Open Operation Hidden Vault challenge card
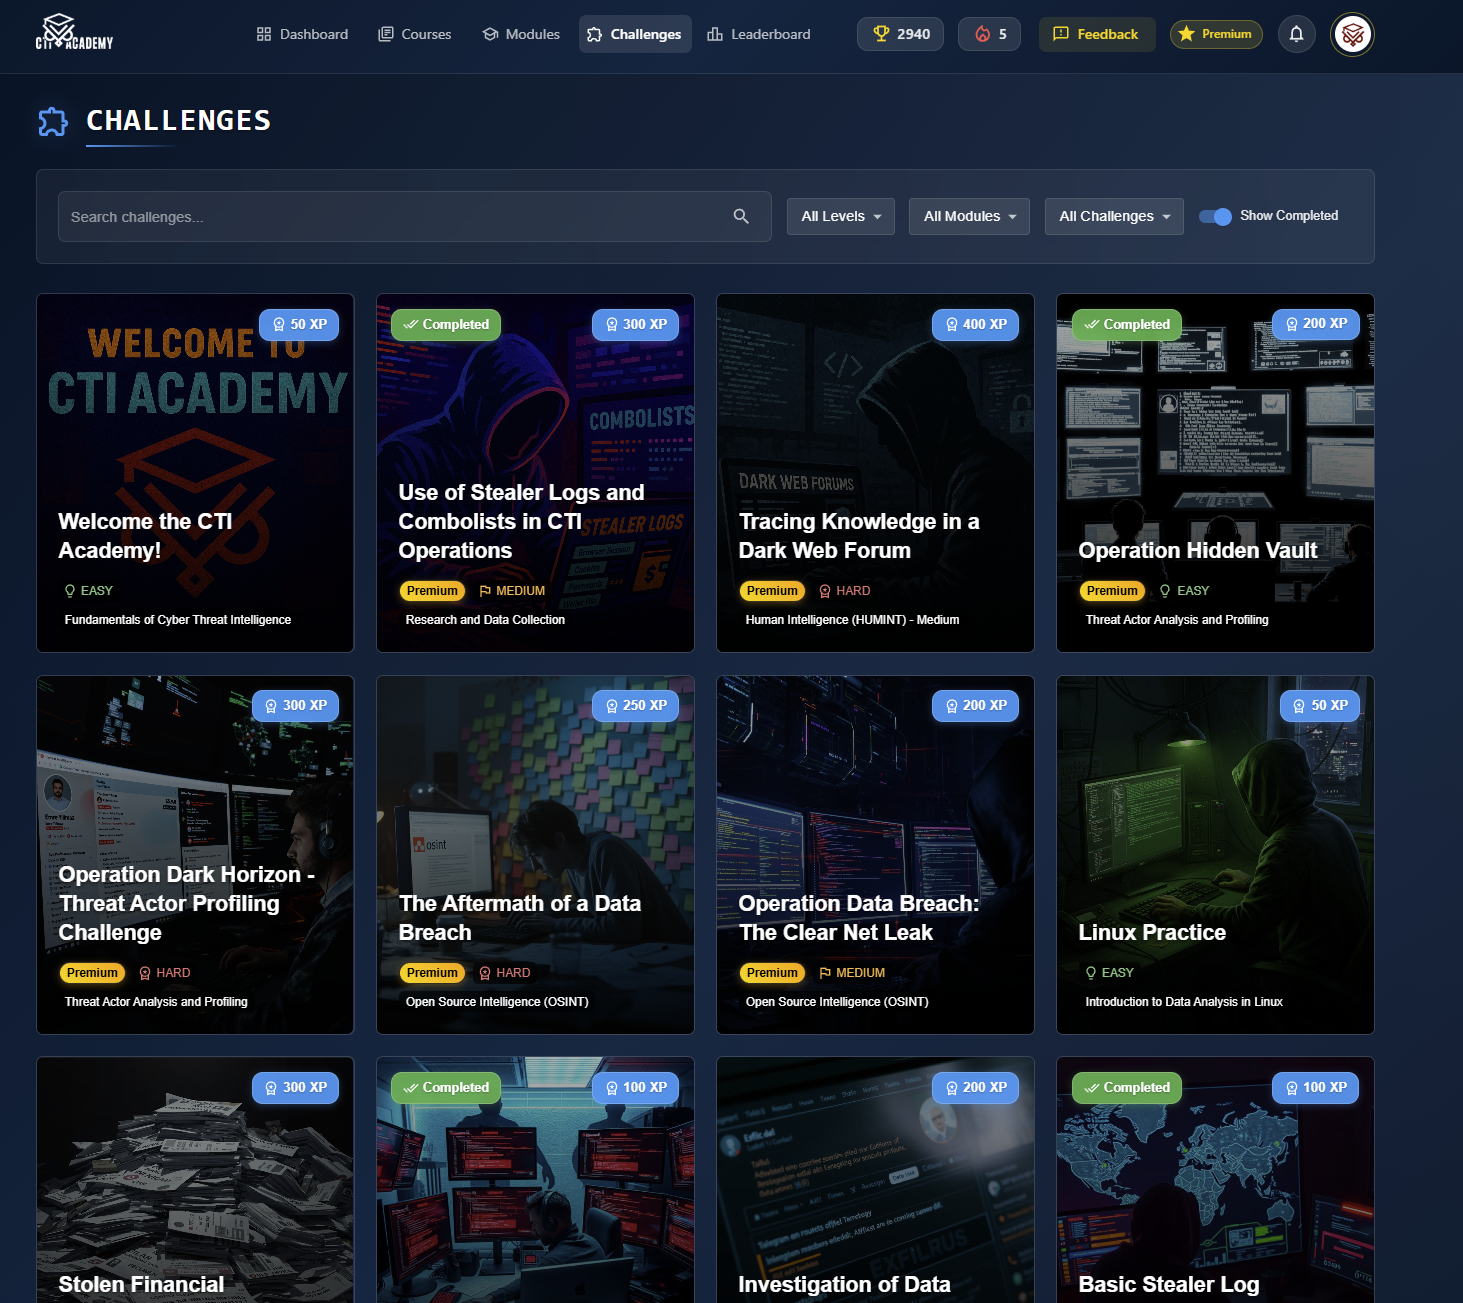Image resolution: width=1463 pixels, height=1303 pixels. click(x=1215, y=473)
